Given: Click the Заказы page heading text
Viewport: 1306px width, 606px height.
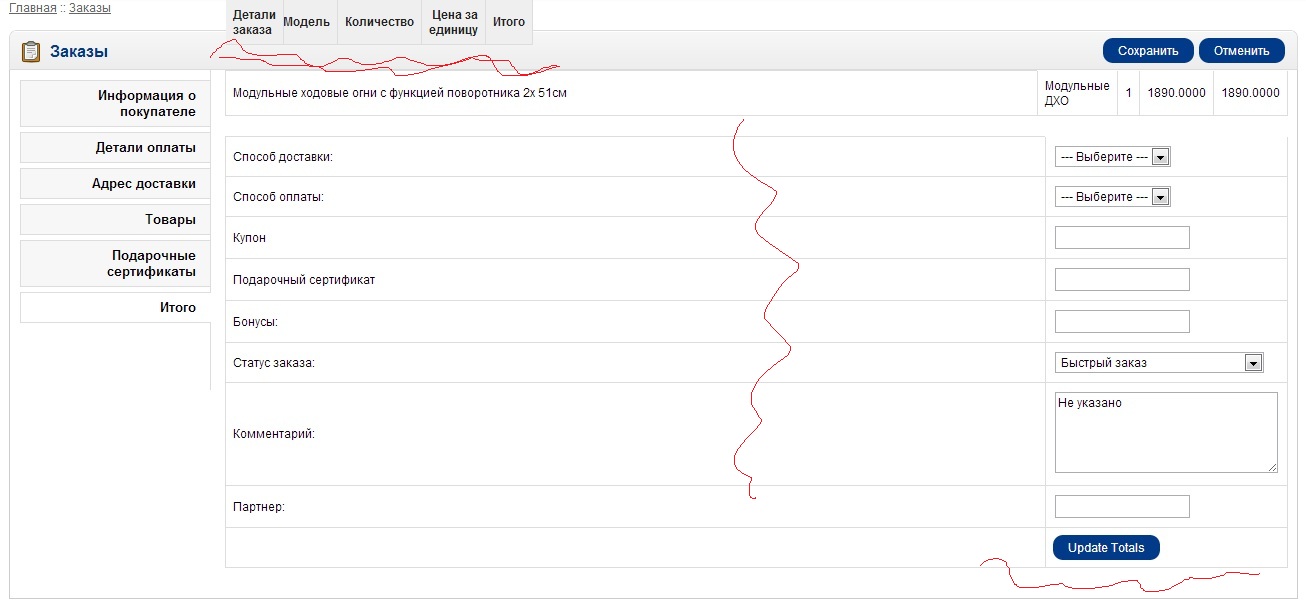Looking at the screenshot, I should (x=79, y=52).
